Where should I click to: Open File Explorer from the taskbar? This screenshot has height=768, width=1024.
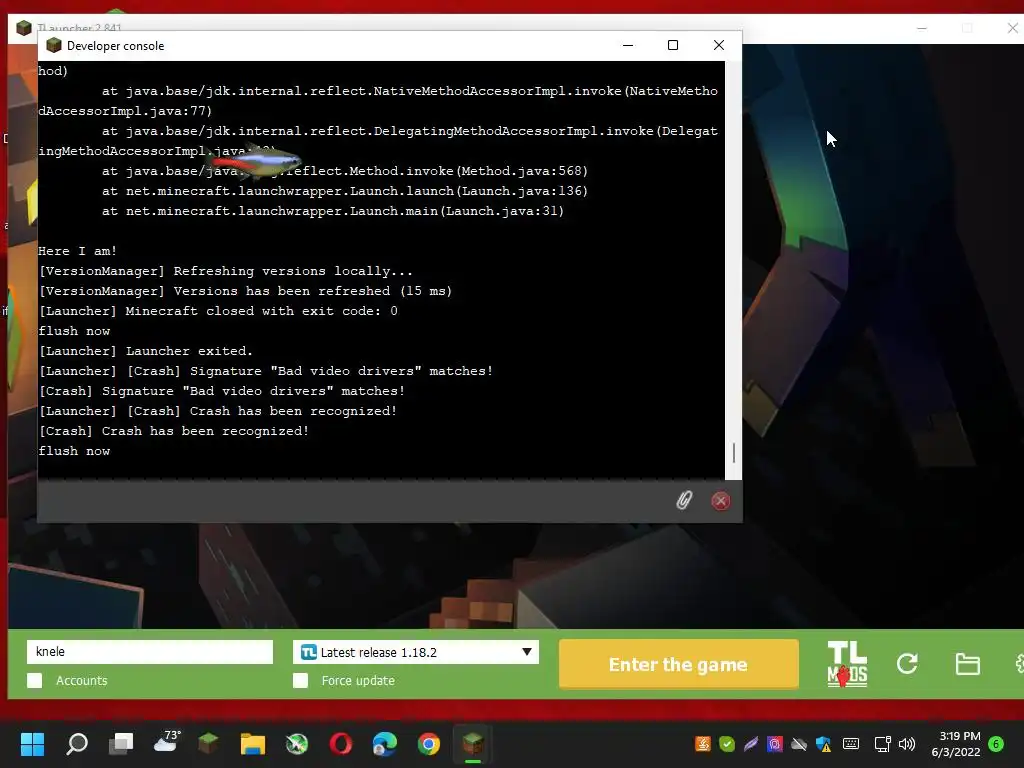point(253,744)
